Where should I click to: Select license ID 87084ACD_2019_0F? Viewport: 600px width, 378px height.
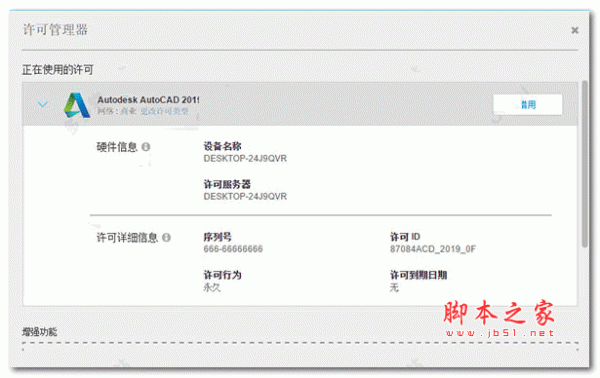(x=433, y=249)
